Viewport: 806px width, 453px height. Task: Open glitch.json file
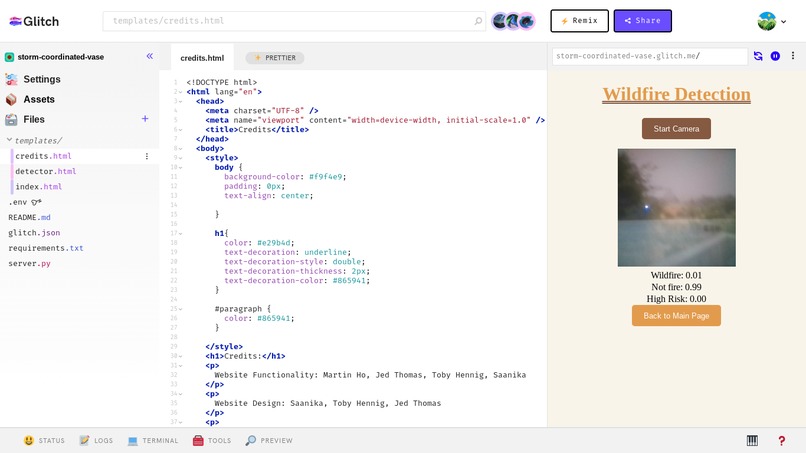click(34, 233)
